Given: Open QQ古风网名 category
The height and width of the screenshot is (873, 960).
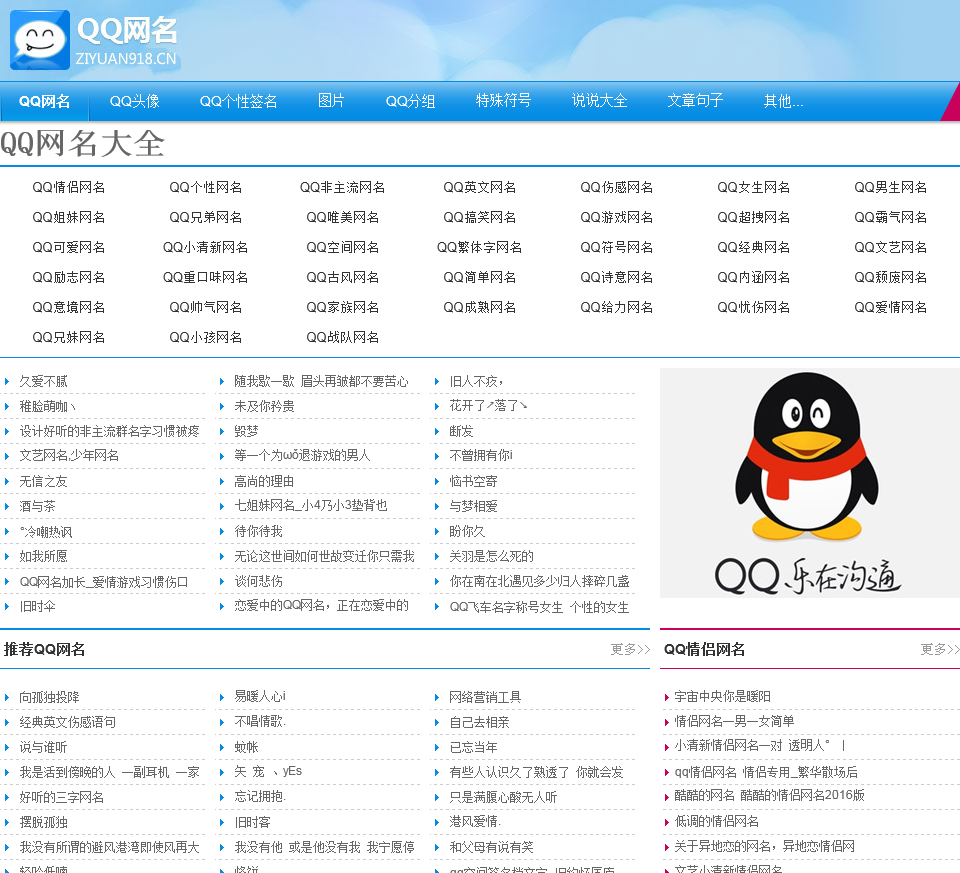Looking at the screenshot, I should point(342,277).
